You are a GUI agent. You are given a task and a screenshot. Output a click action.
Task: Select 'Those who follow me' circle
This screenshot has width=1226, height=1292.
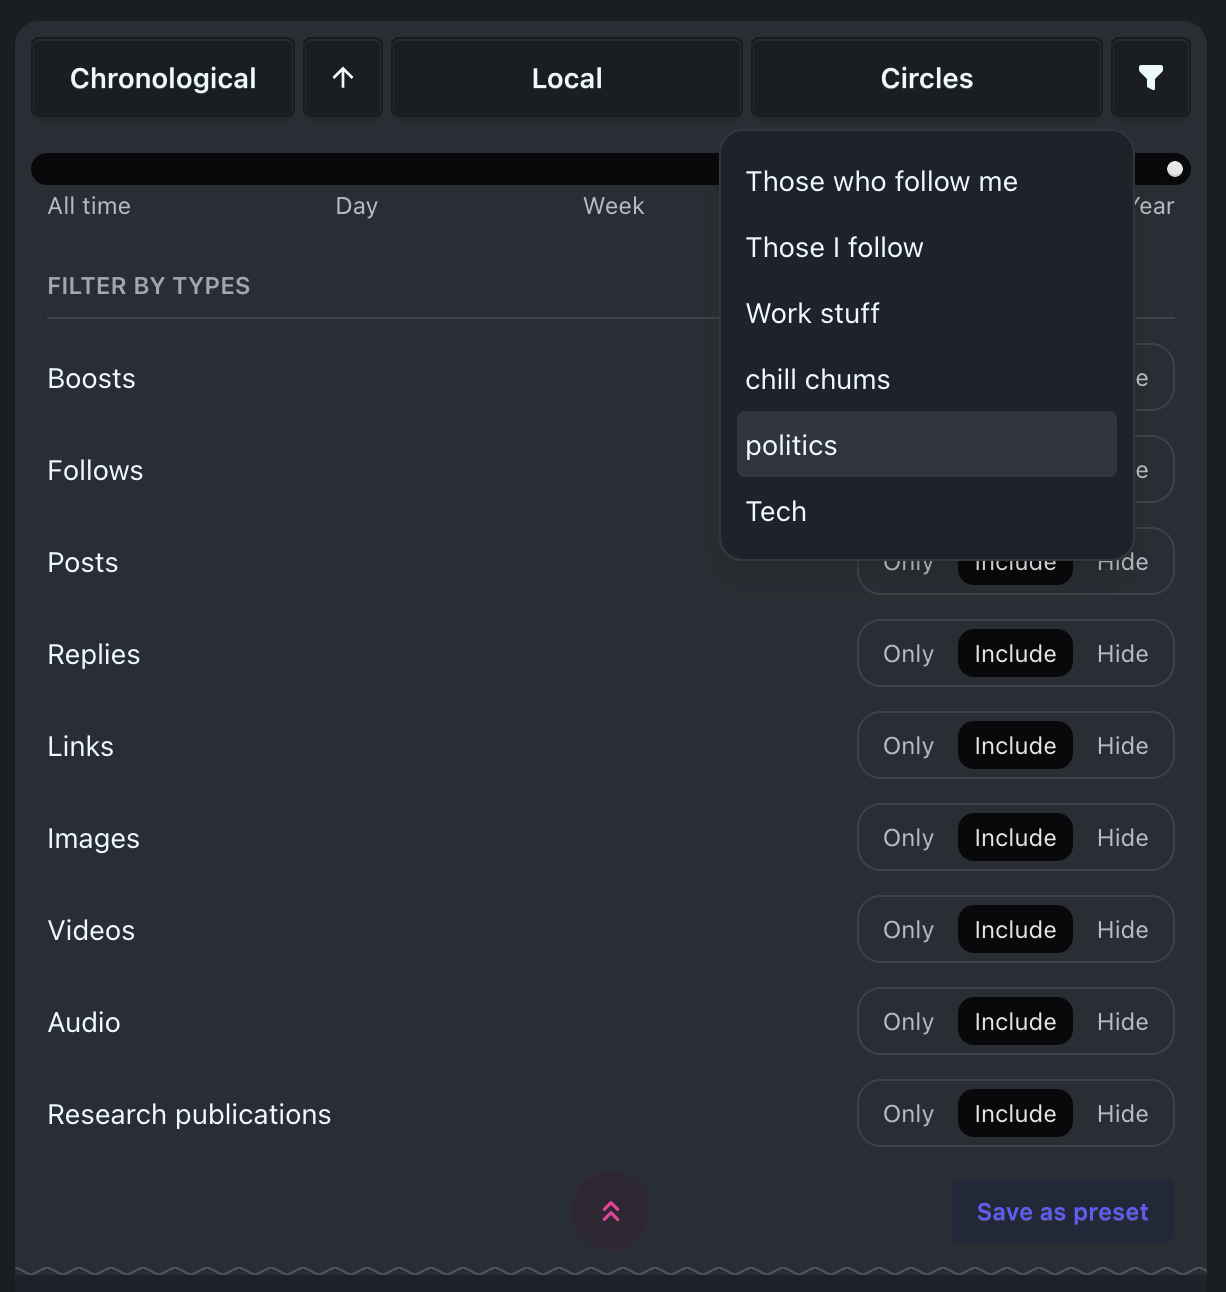click(881, 181)
